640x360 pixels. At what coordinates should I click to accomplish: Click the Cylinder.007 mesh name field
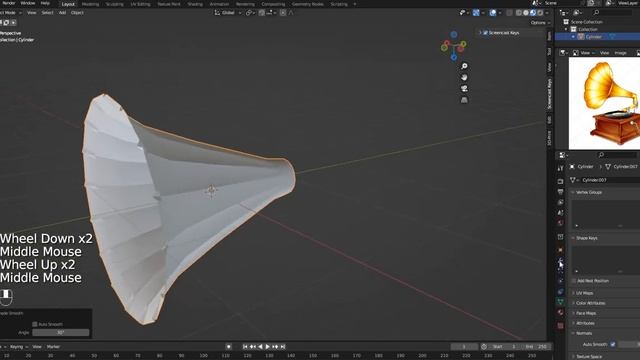[610, 180]
